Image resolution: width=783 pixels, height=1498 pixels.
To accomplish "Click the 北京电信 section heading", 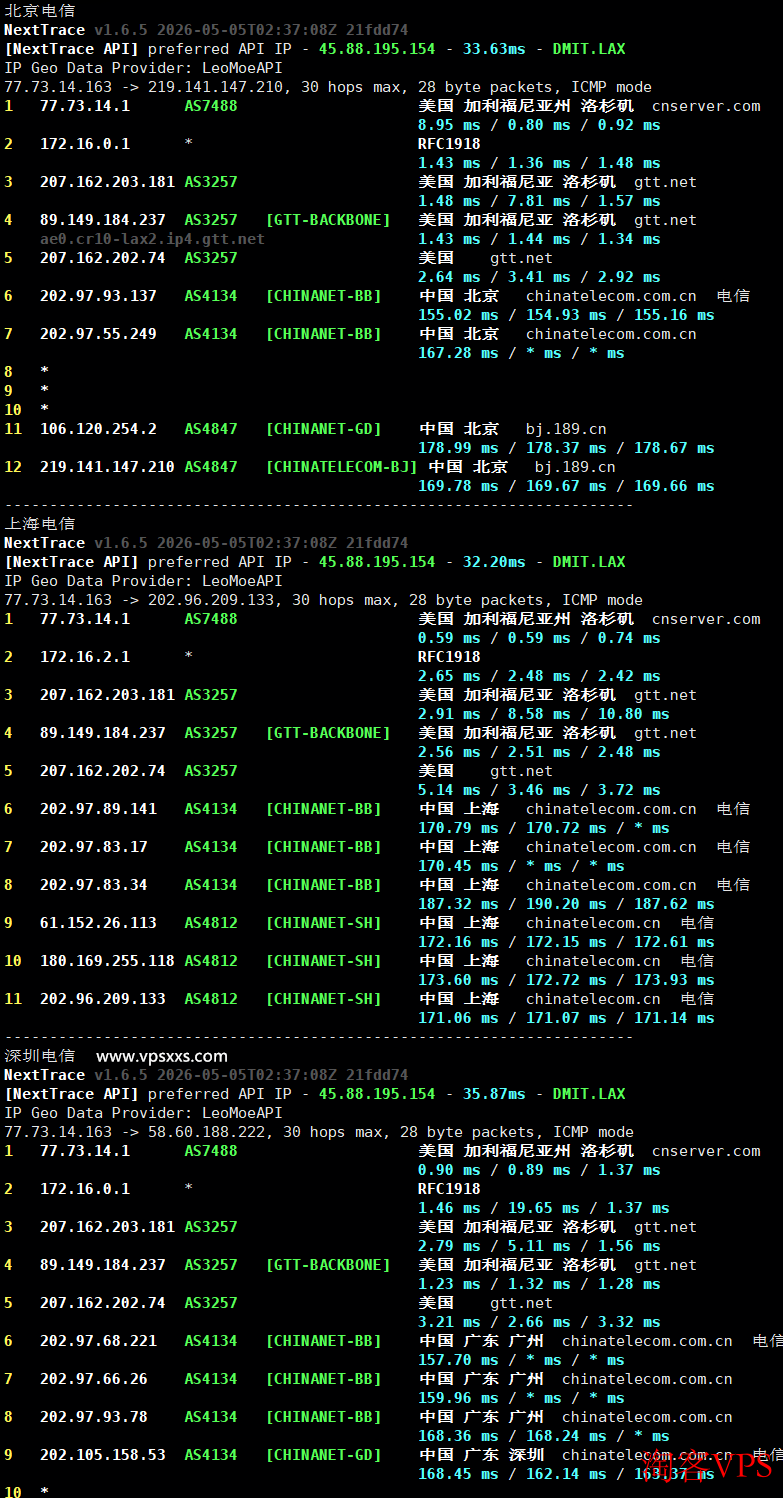I will point(39,10).
